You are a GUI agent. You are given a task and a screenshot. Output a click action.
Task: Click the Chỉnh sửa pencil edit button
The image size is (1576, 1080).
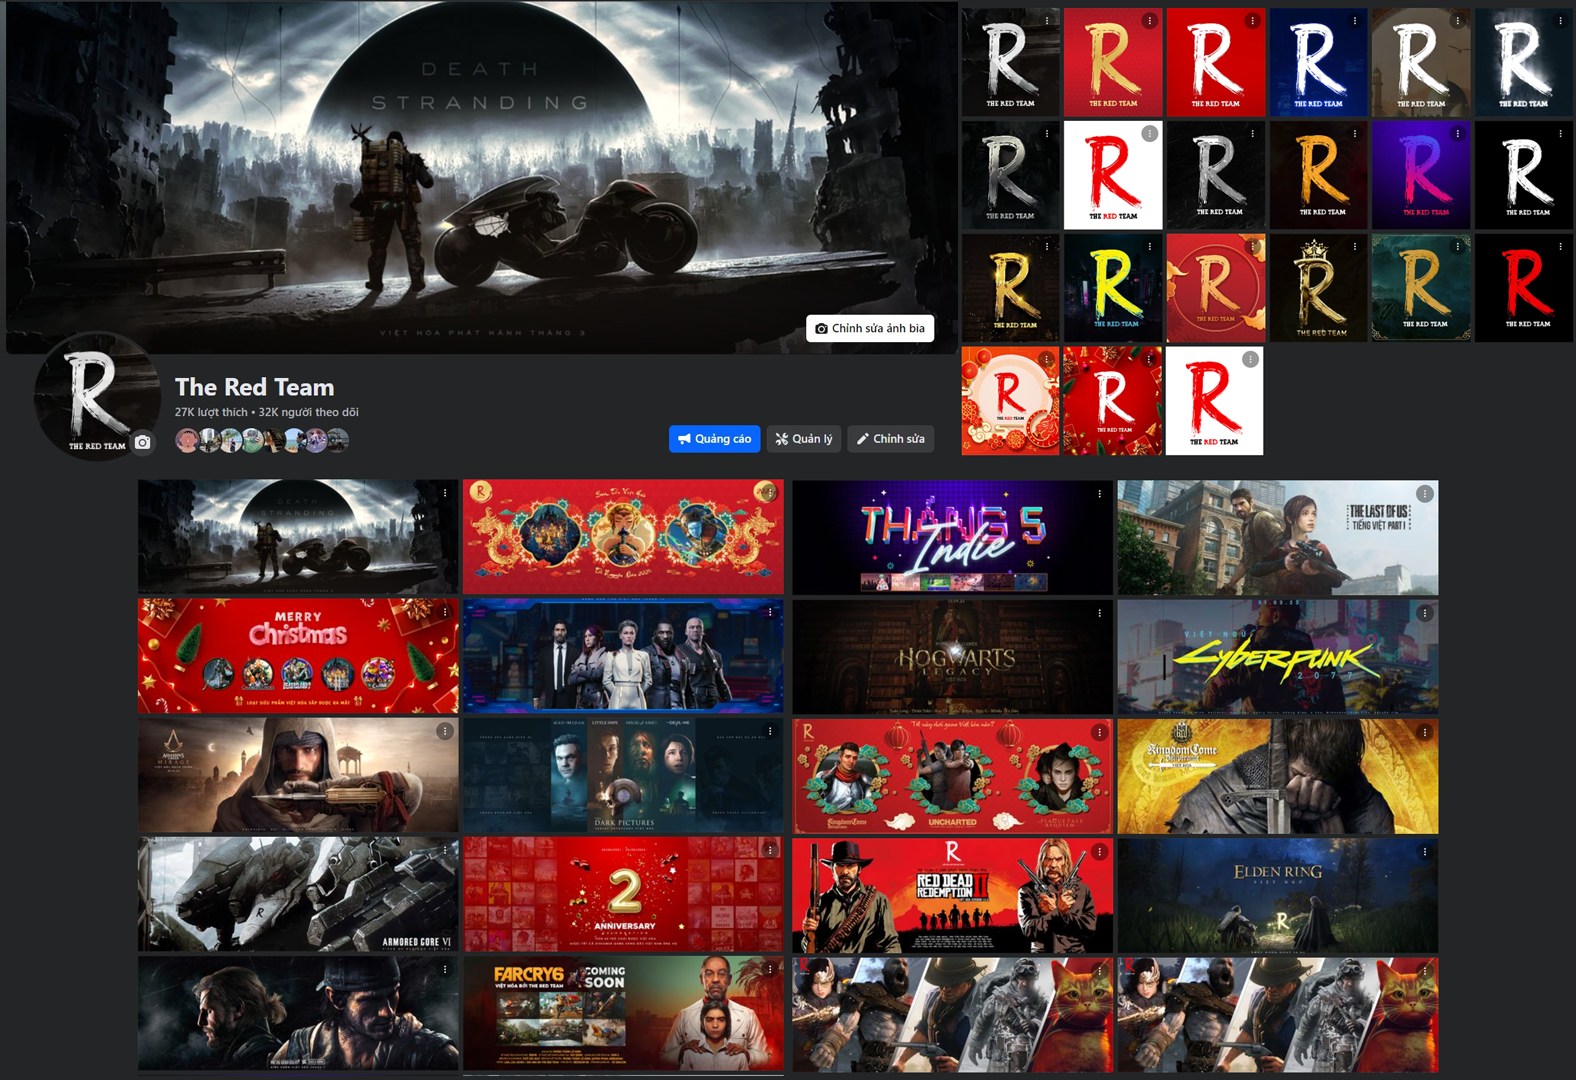pos(890,439)
